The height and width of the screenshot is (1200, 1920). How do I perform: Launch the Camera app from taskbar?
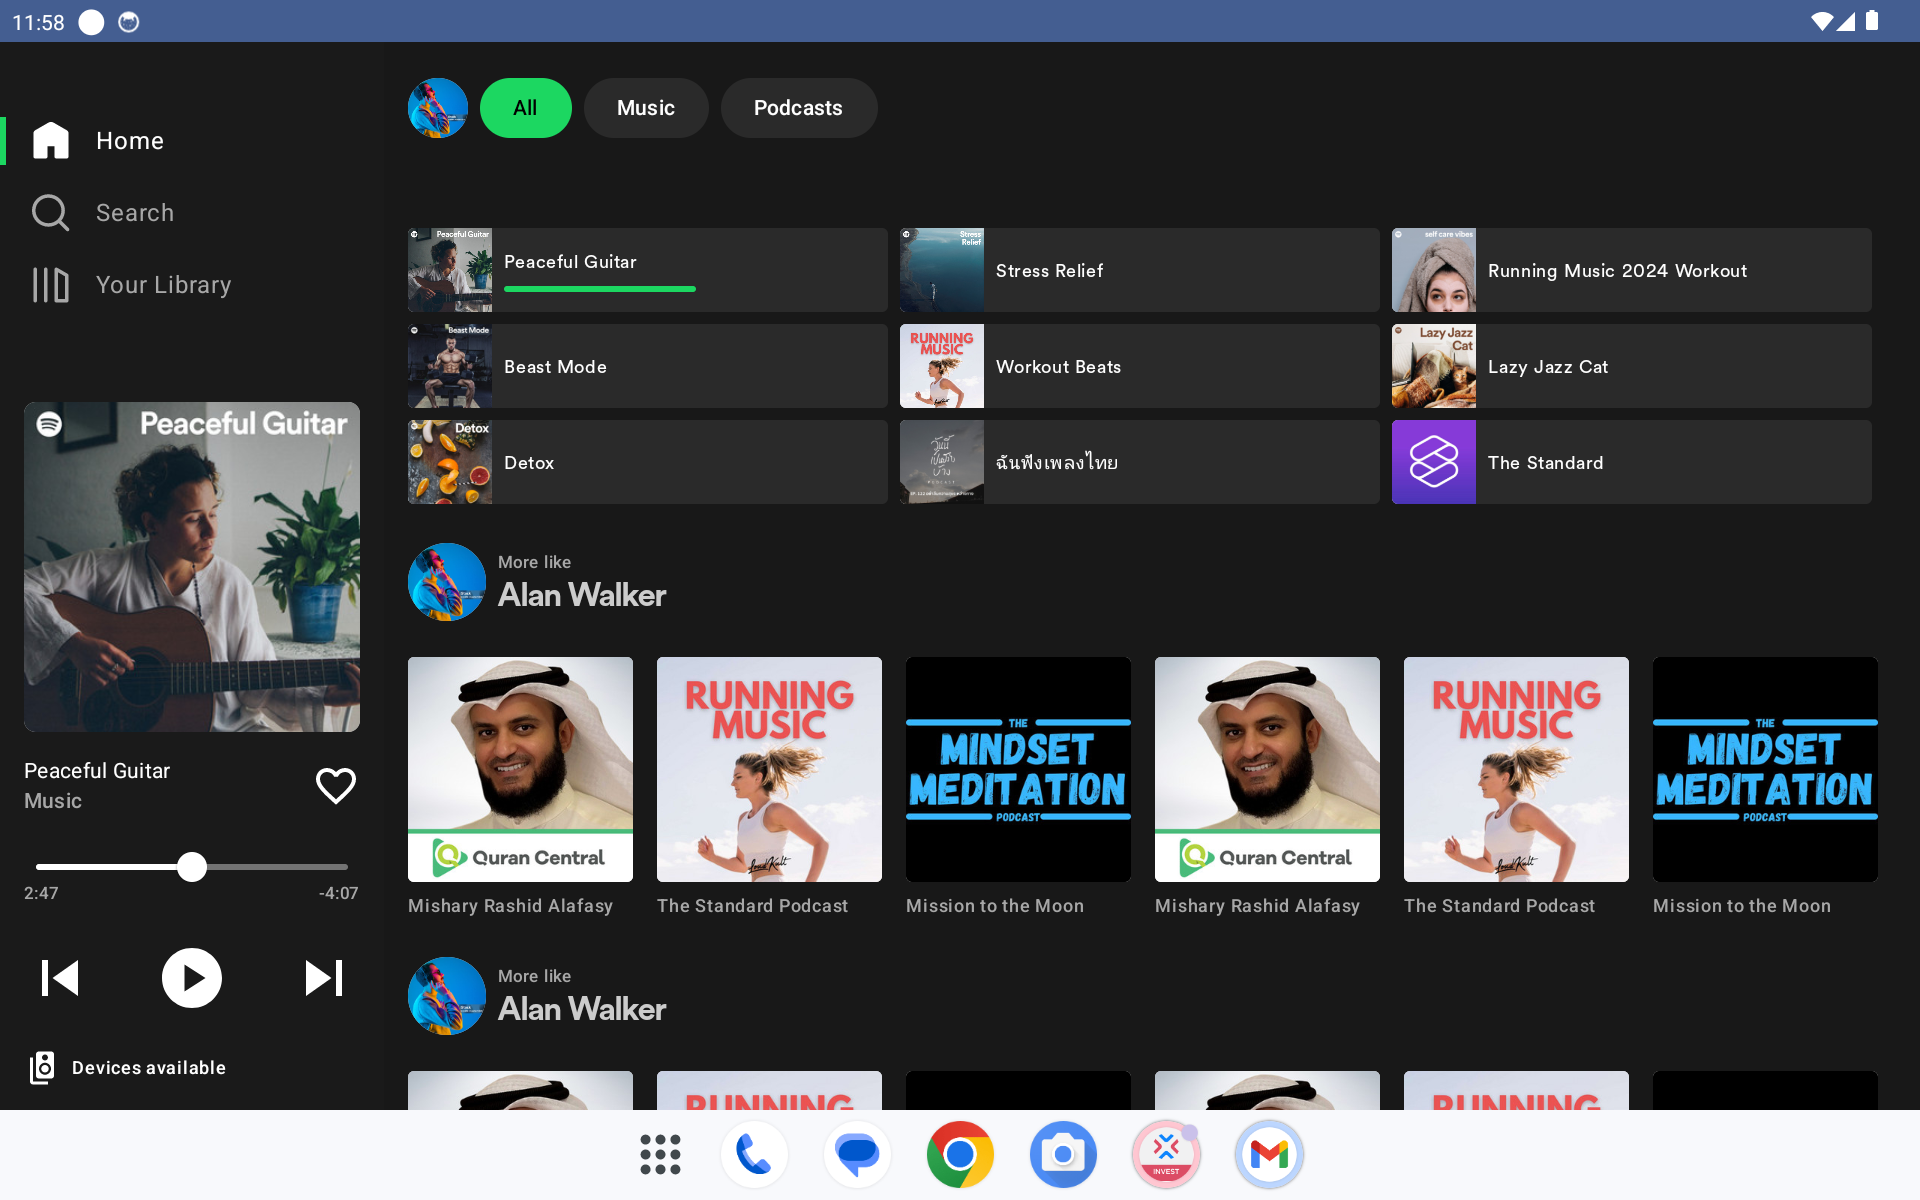1063,1155
